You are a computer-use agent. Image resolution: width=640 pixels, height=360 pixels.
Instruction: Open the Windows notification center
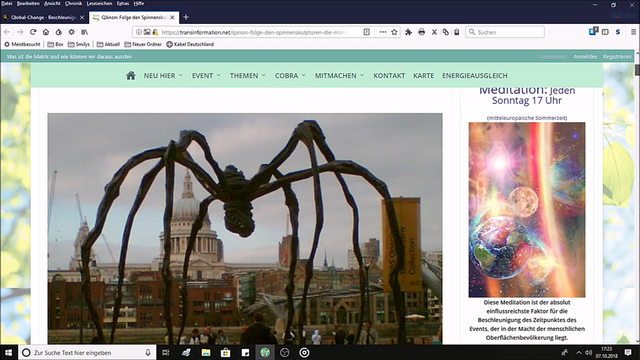(628, 352)
